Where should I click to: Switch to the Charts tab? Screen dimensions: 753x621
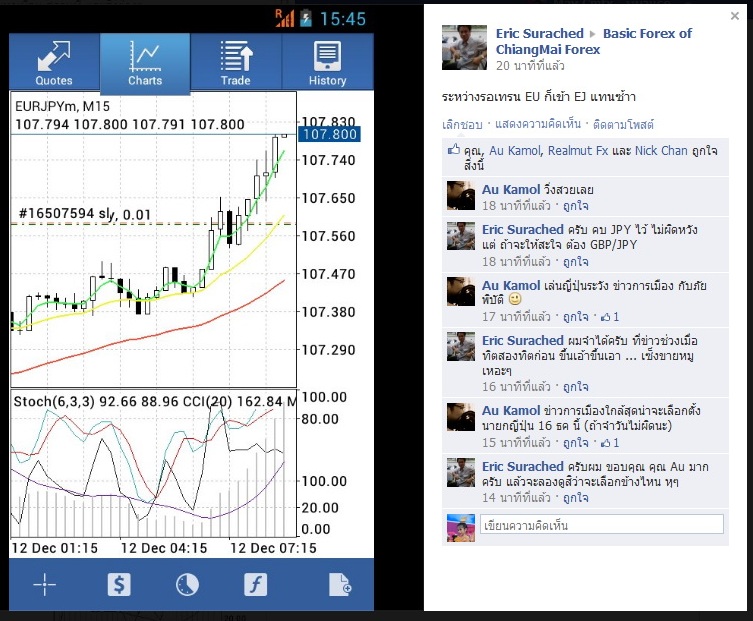(x=145, y=62)
